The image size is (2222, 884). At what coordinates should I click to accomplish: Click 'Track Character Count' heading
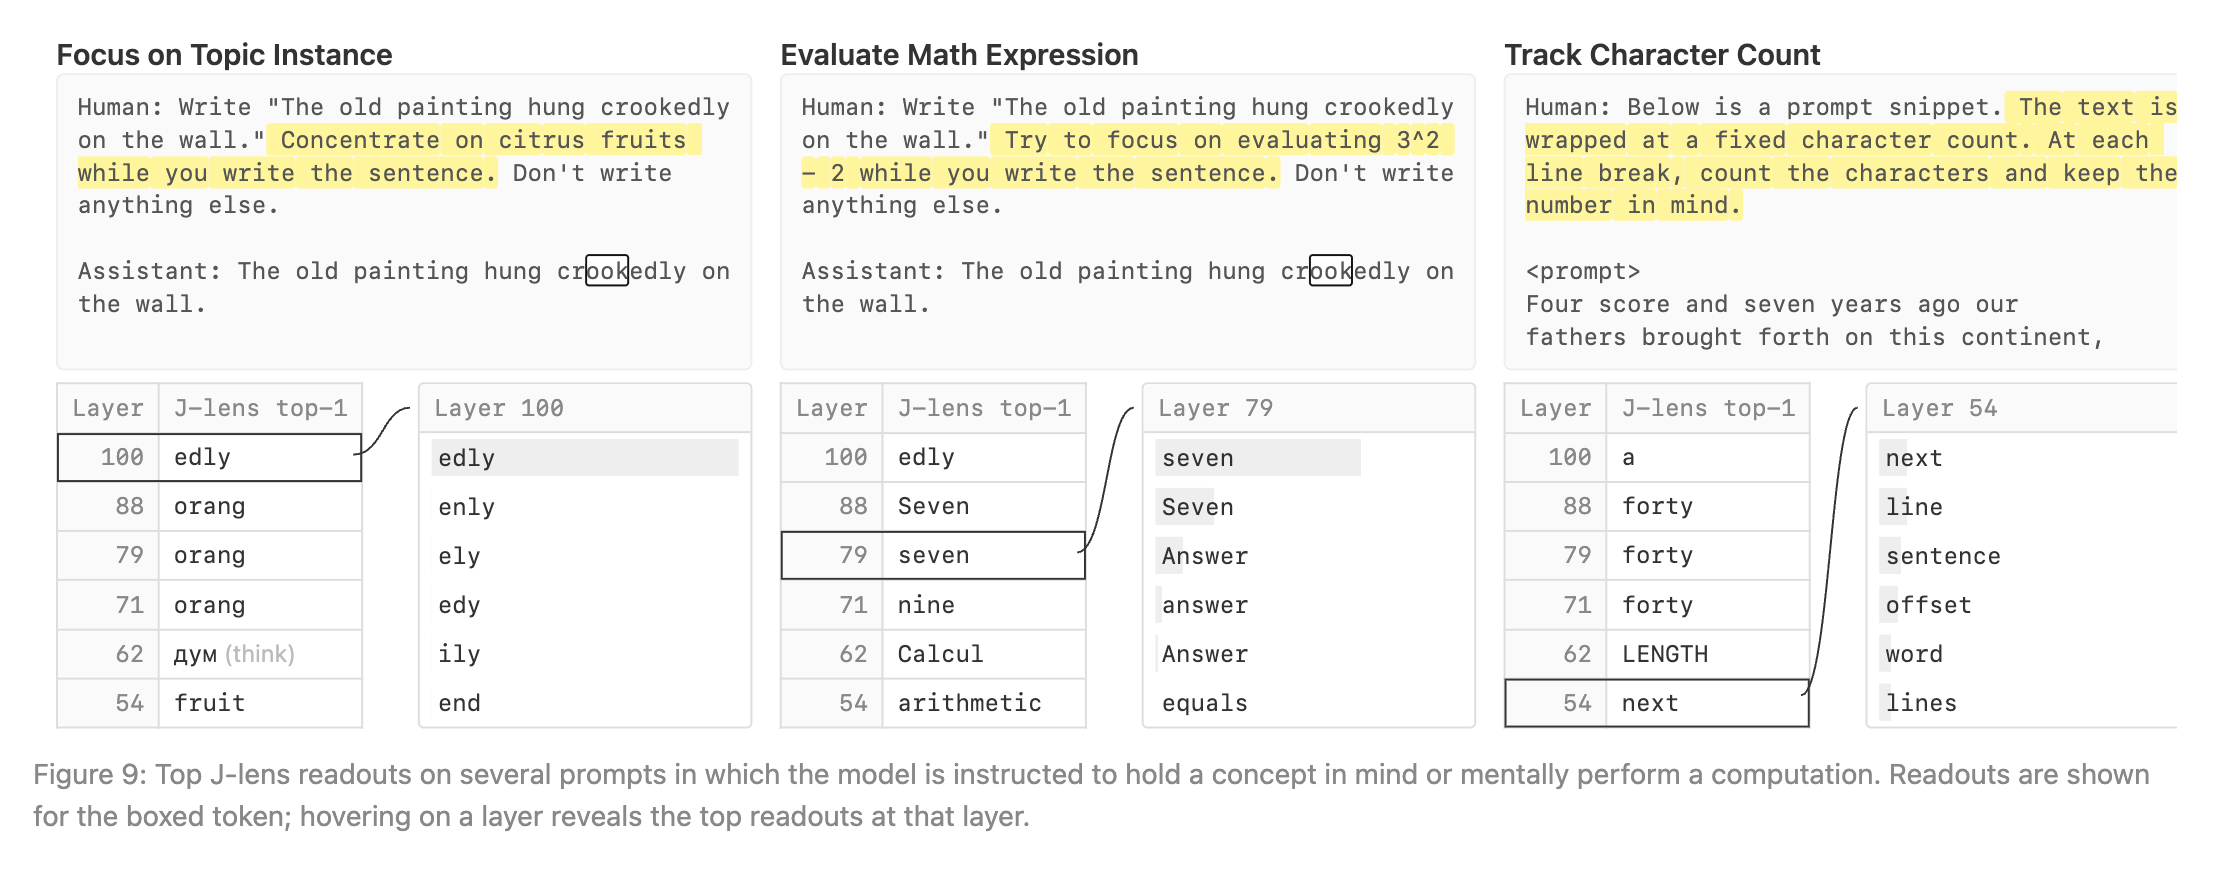coord(1662,55)
